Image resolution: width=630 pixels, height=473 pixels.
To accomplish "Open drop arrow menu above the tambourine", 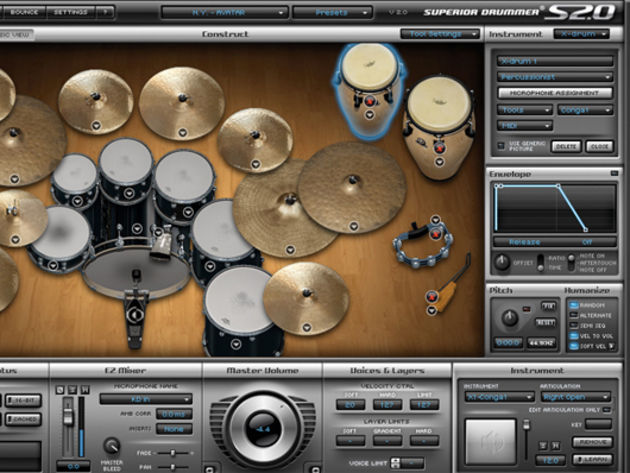I will pos(436,219).
